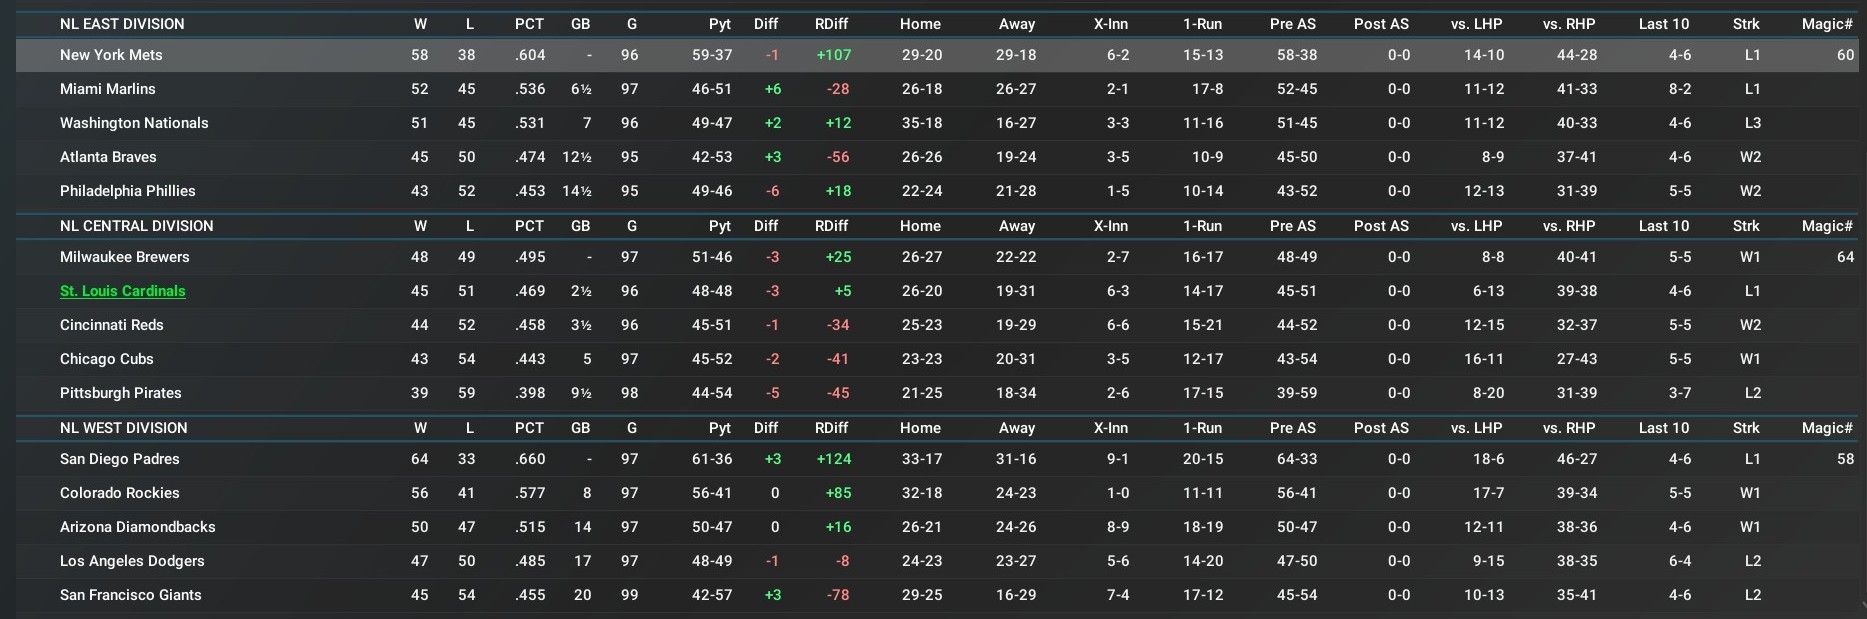Sort NL East Division by PCT column
This screenshot has height=619, width=1867.
[529, 24]
